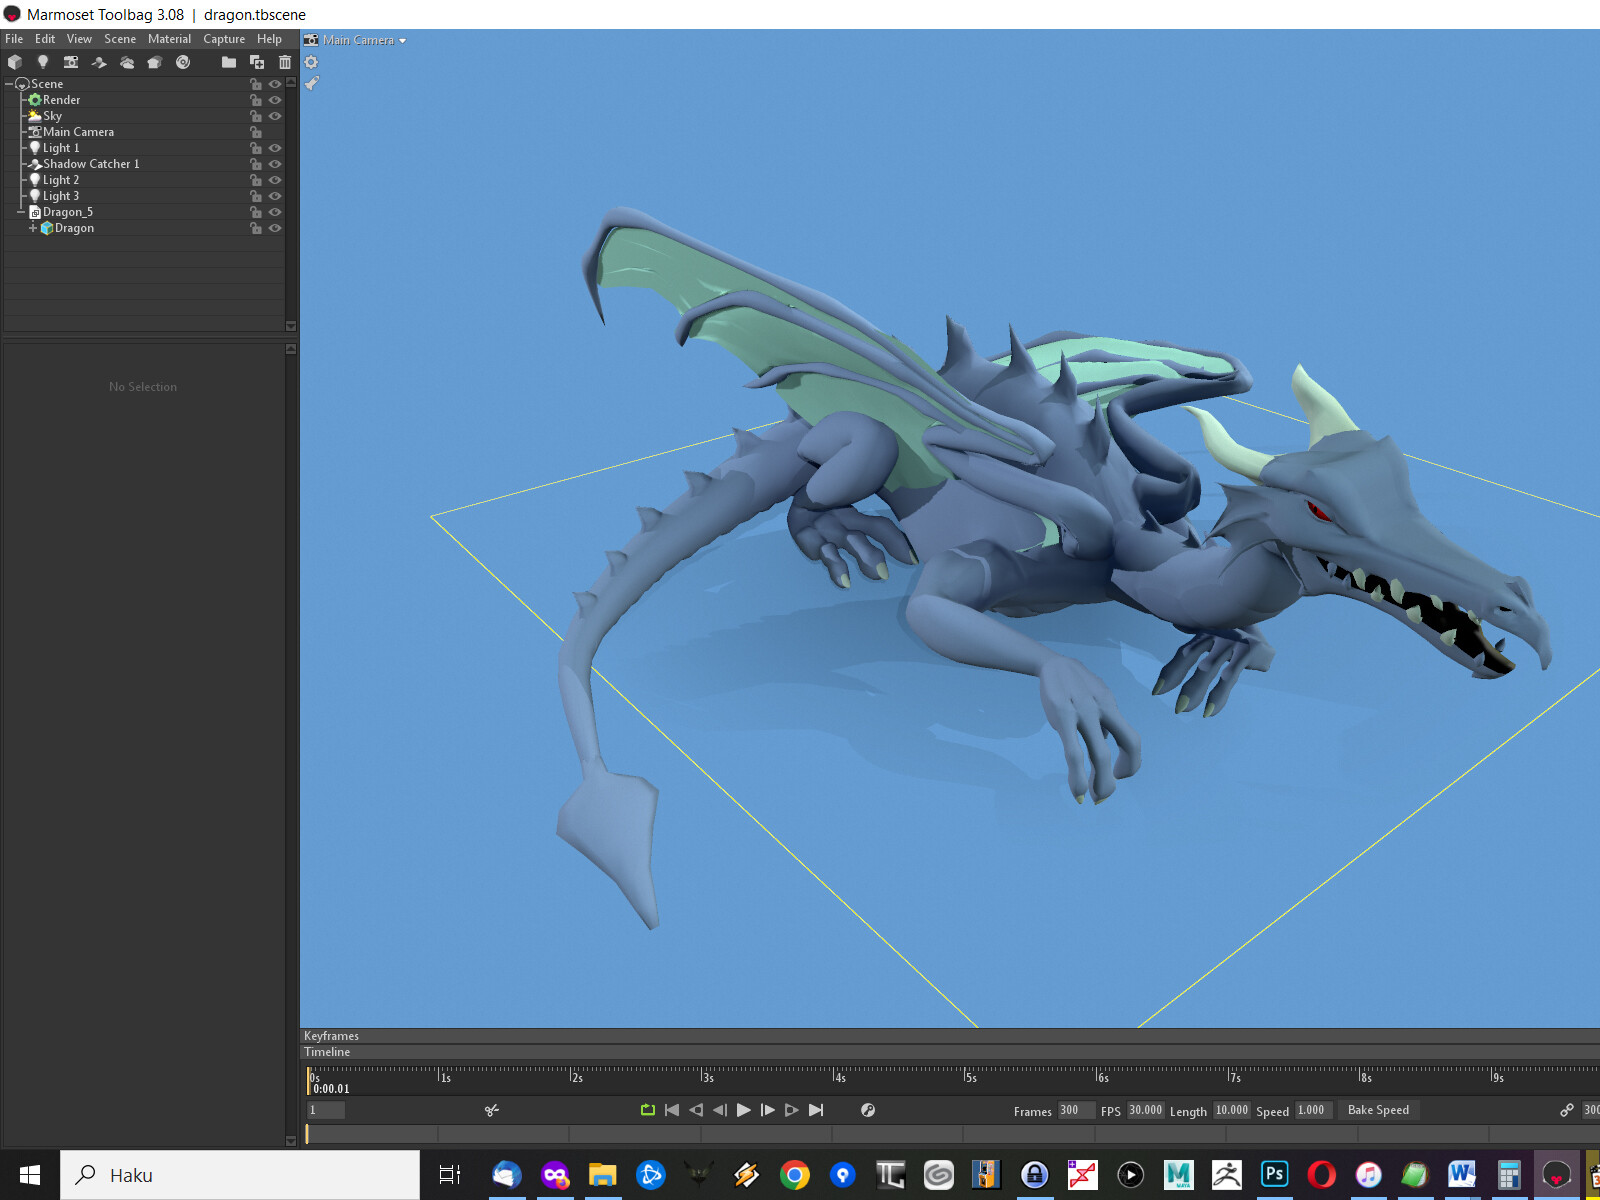Click the scene list scroll up arrow
1600x1200 pixels.
click(x=291, y=82)
